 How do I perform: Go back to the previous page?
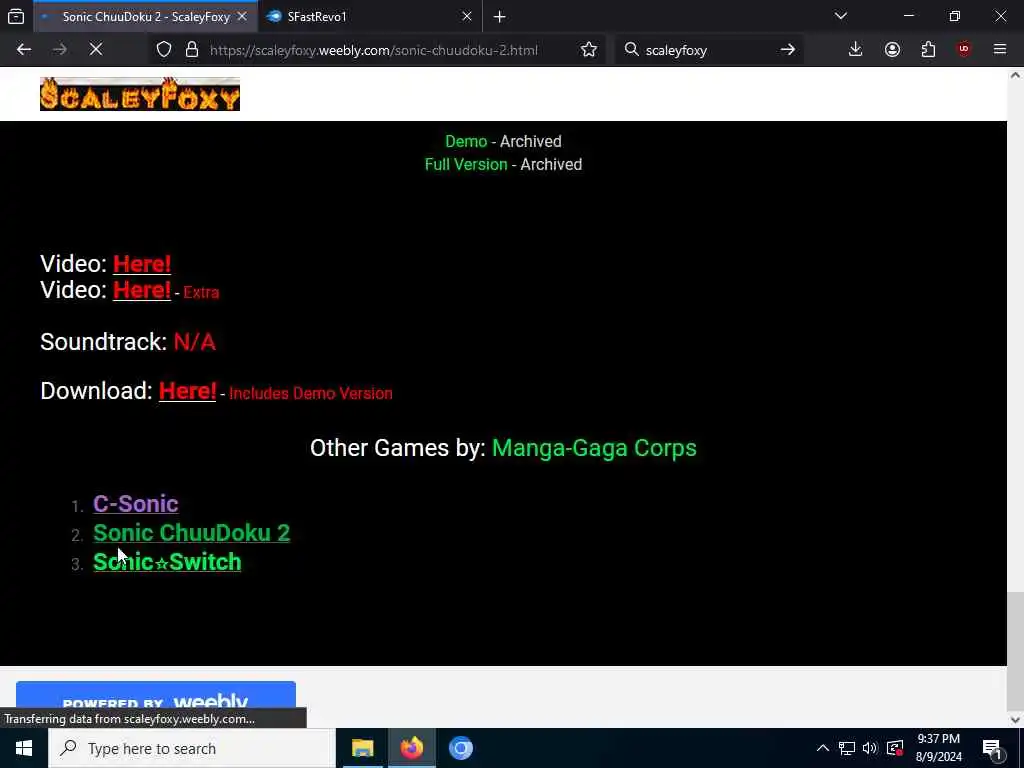click(x=24, y=50)
